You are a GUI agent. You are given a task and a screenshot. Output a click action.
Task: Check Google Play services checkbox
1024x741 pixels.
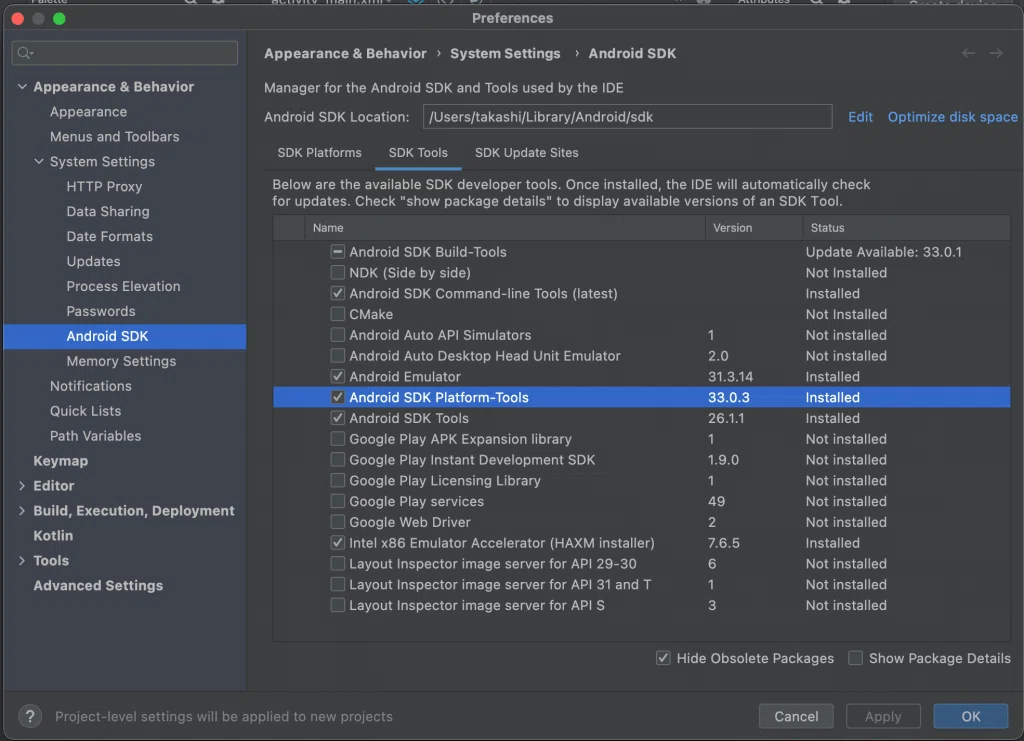tap(338, 501)
